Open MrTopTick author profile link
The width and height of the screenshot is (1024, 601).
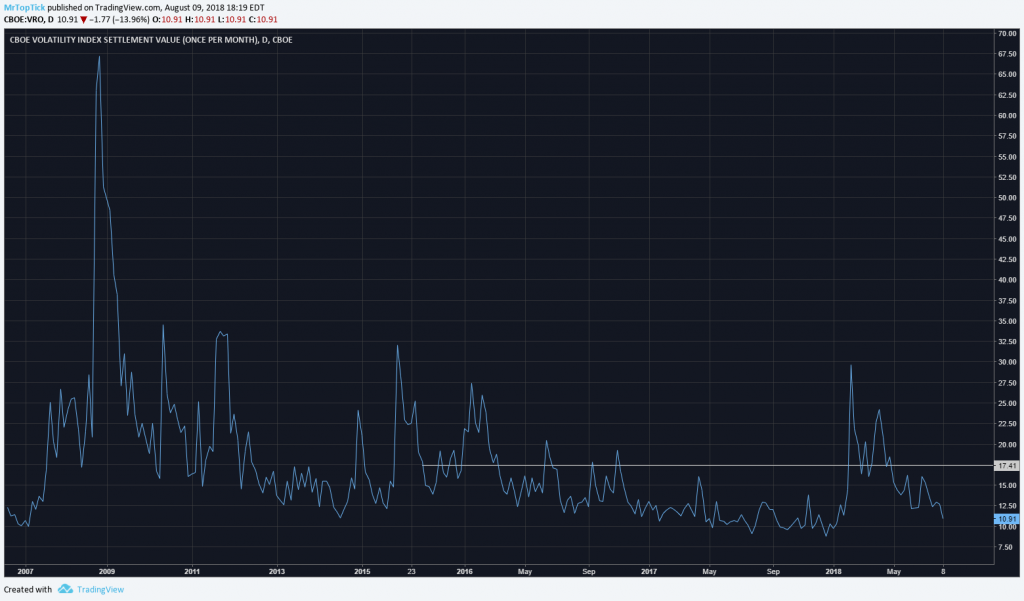click(x=25, y=7)
